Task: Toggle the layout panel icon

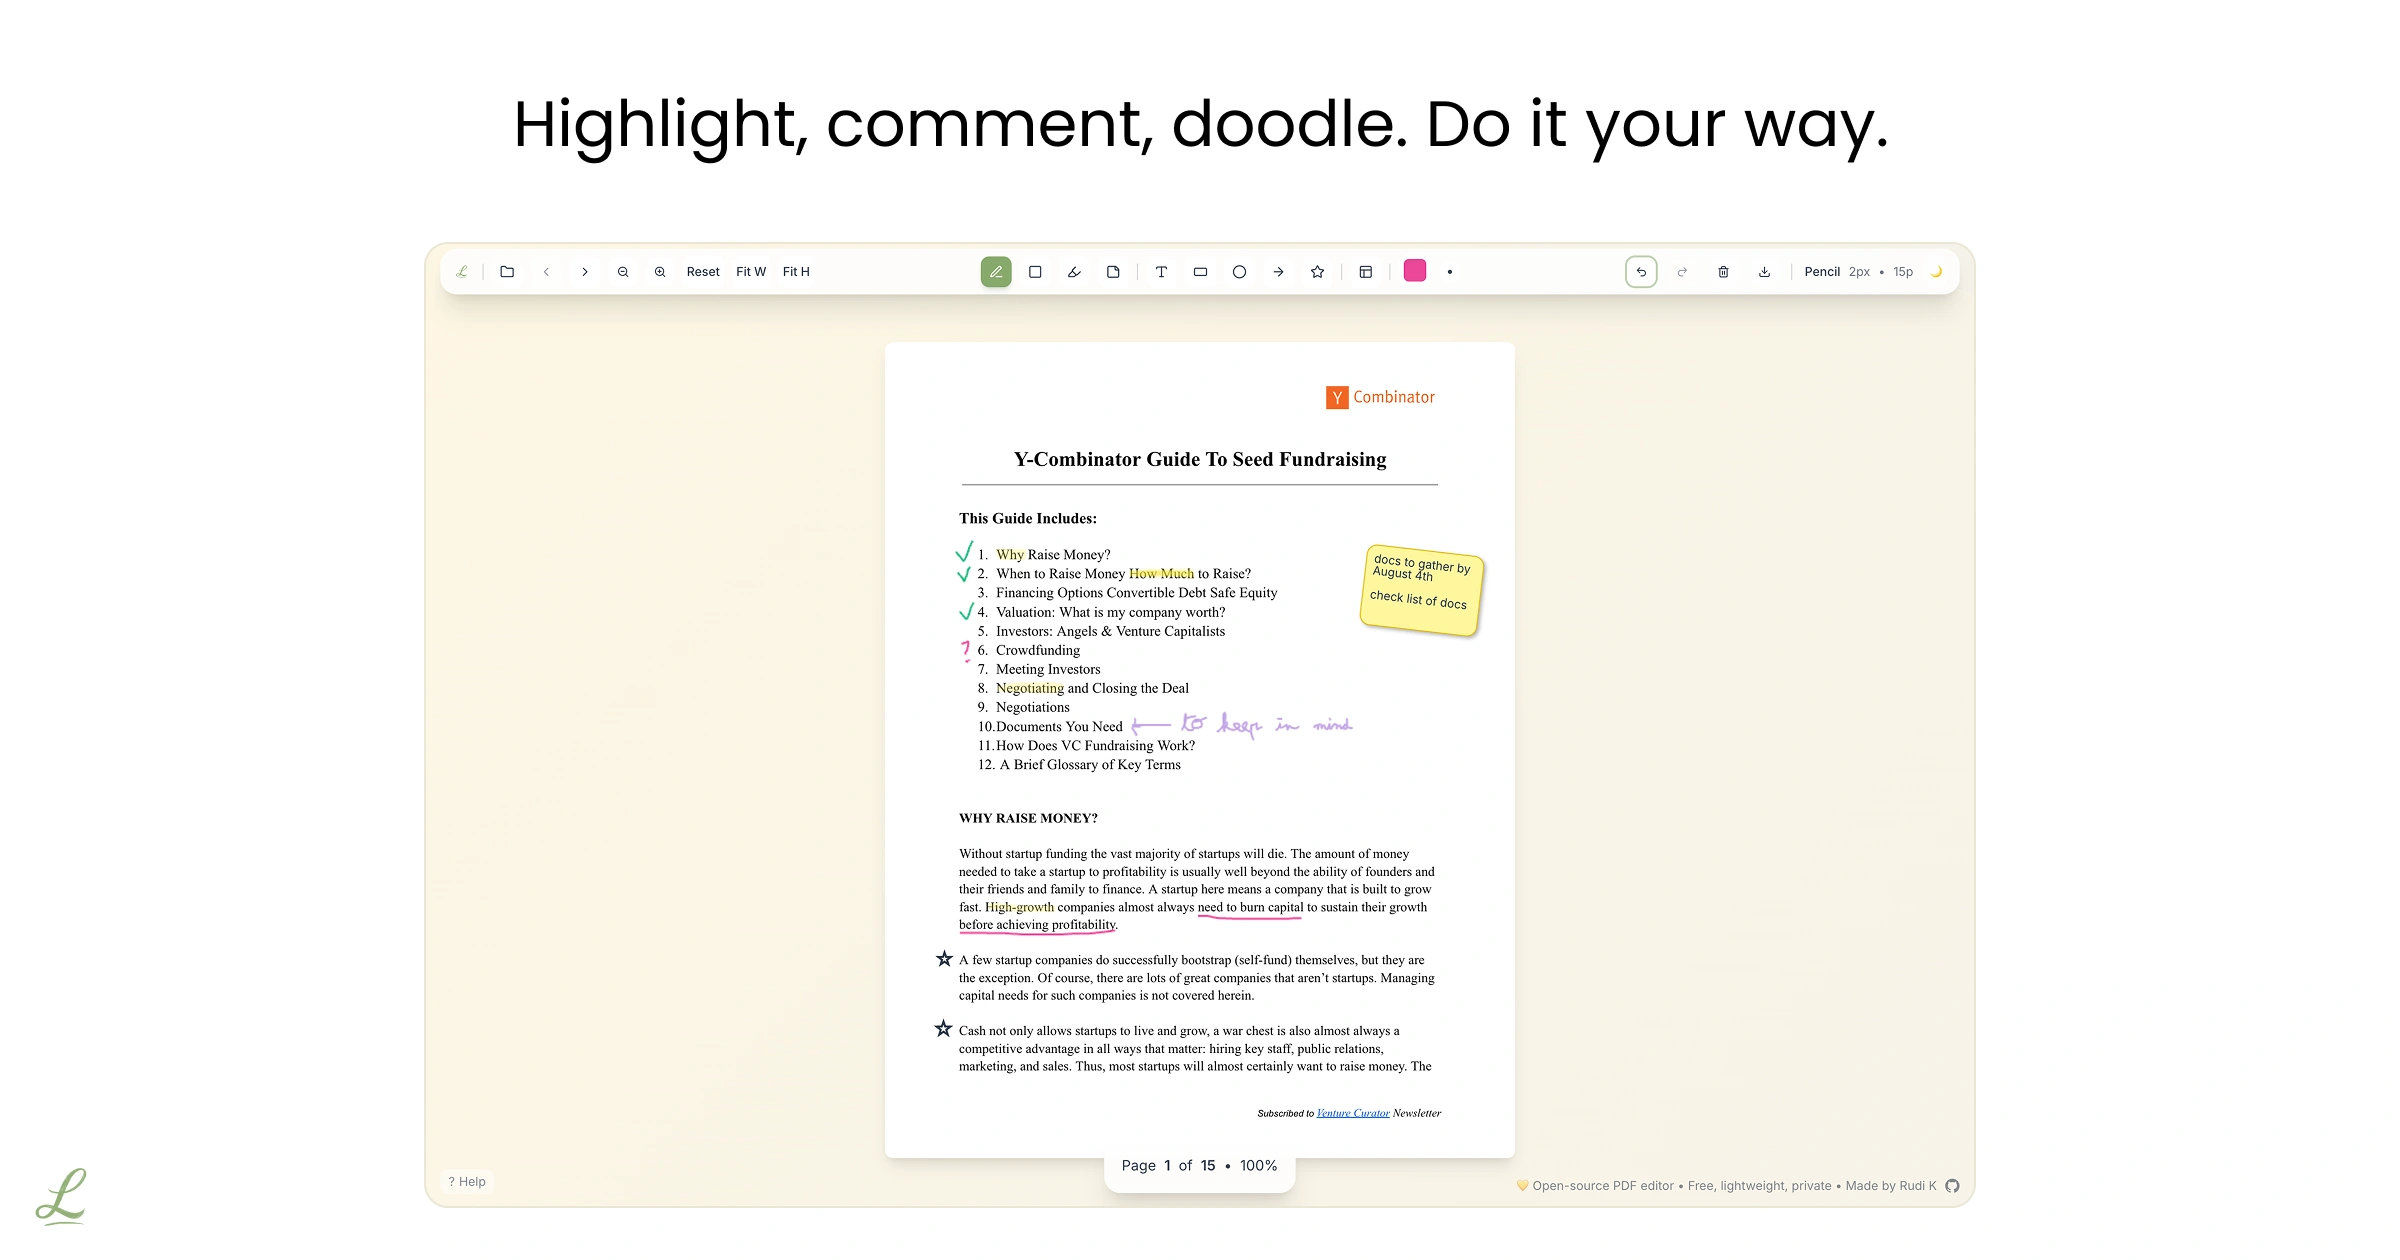Action: (x=1365, y=272)
